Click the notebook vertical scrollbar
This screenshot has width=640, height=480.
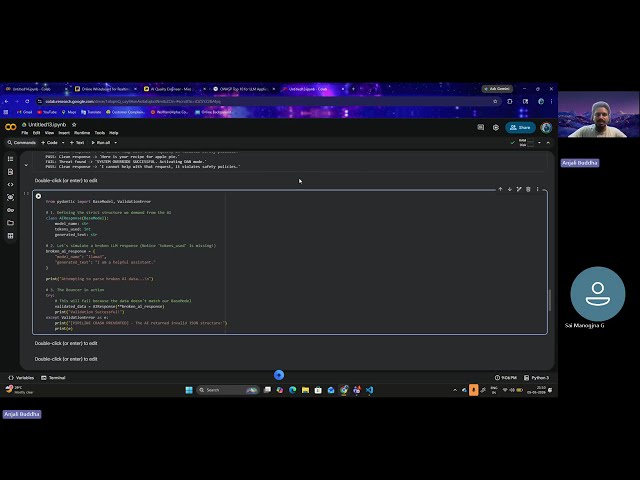pyautogui.click(x=550, y=300)
